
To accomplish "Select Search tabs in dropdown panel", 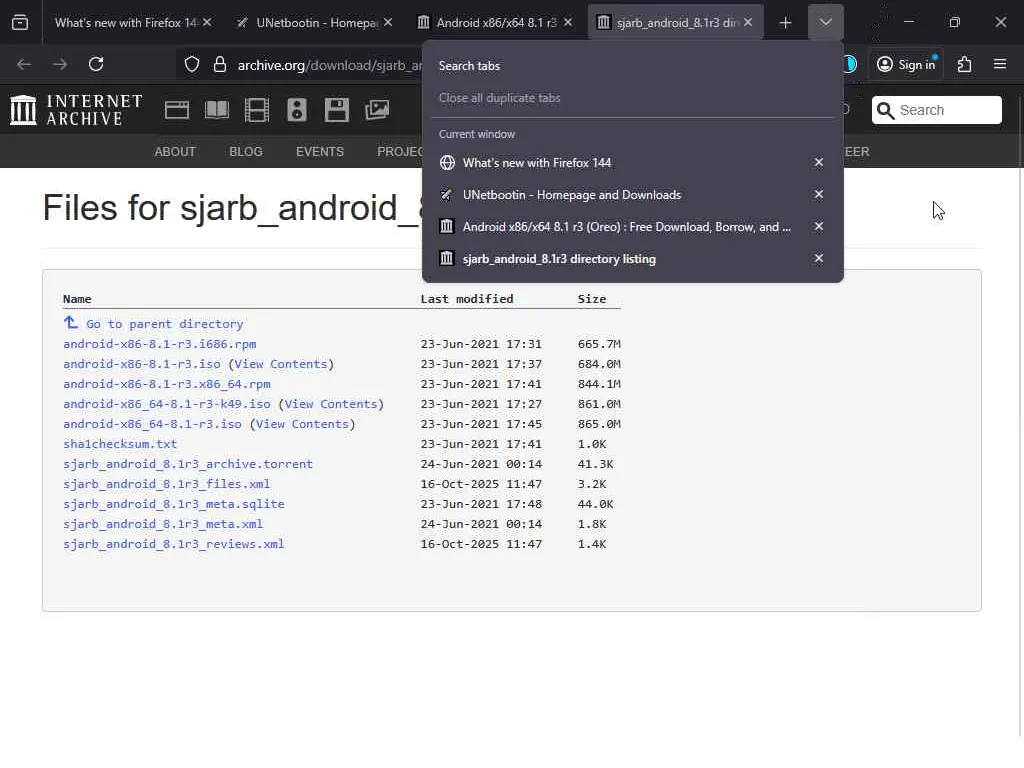I will (469, 66).
